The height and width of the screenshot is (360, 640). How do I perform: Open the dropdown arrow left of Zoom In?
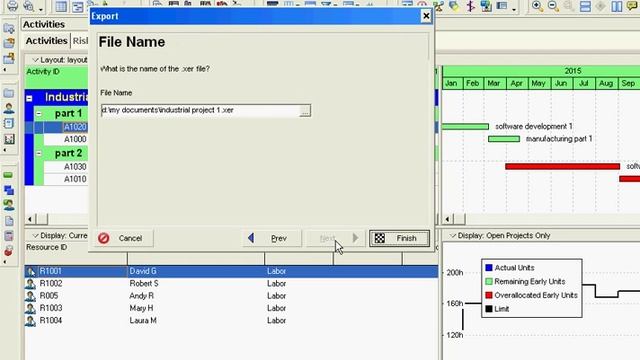coord(513,8)
